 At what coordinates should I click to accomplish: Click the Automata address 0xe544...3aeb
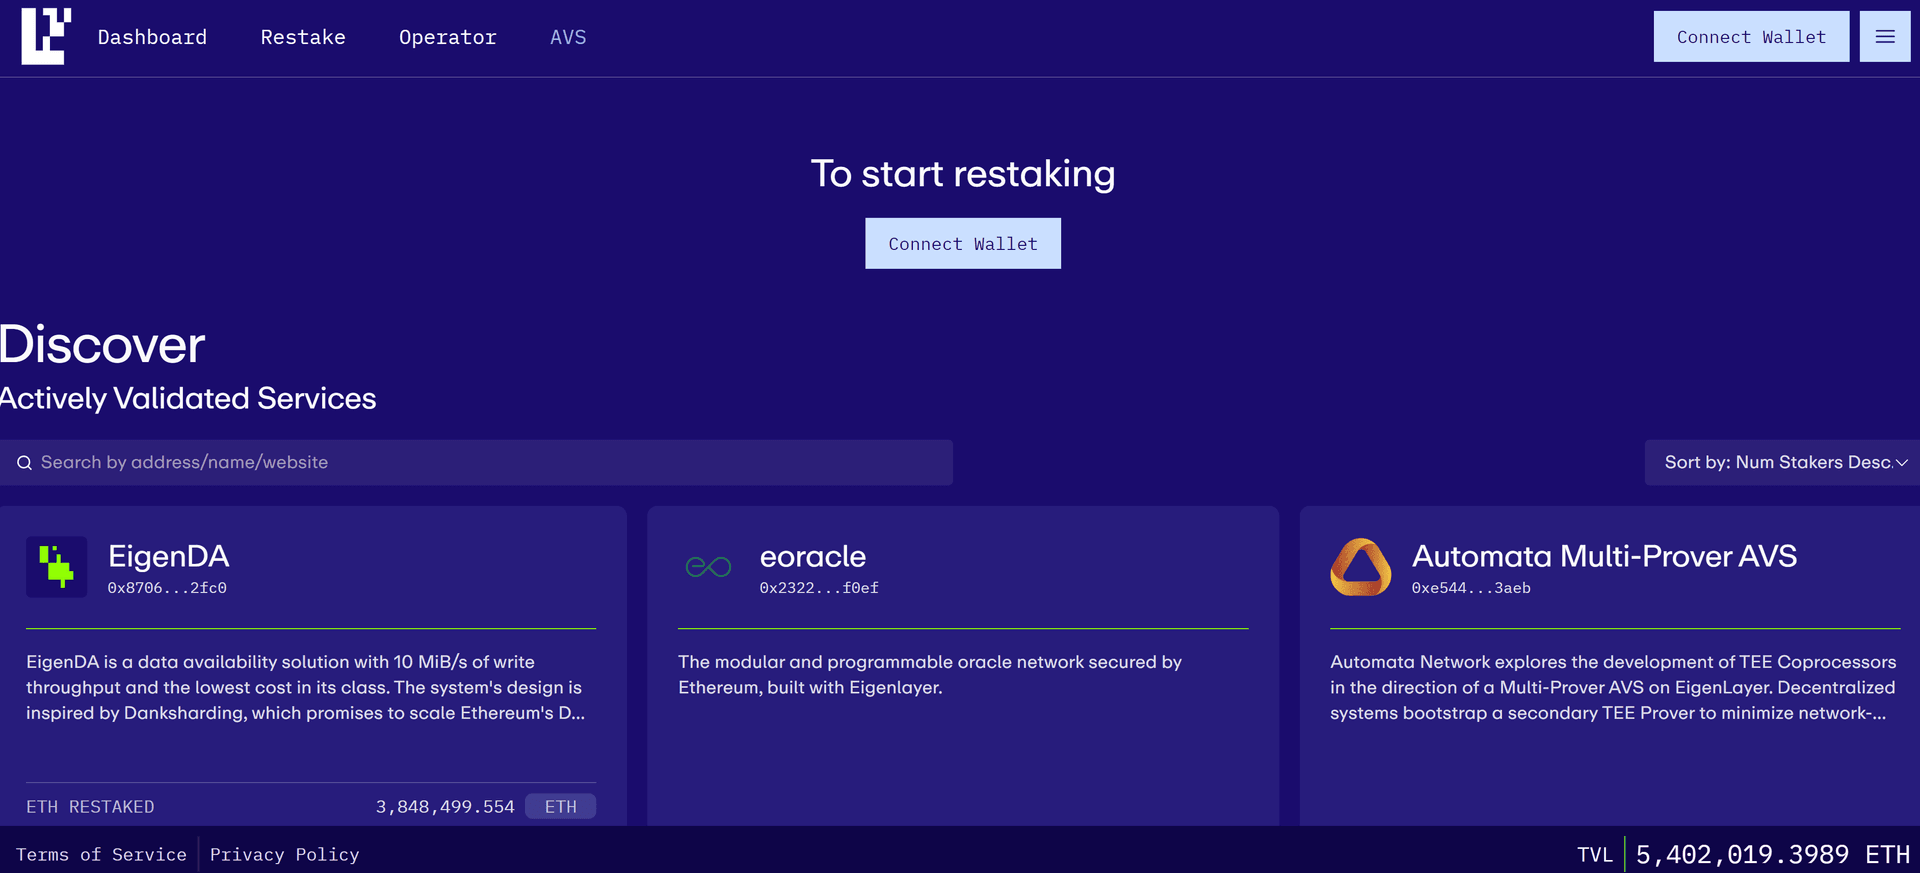(1471, 588)
